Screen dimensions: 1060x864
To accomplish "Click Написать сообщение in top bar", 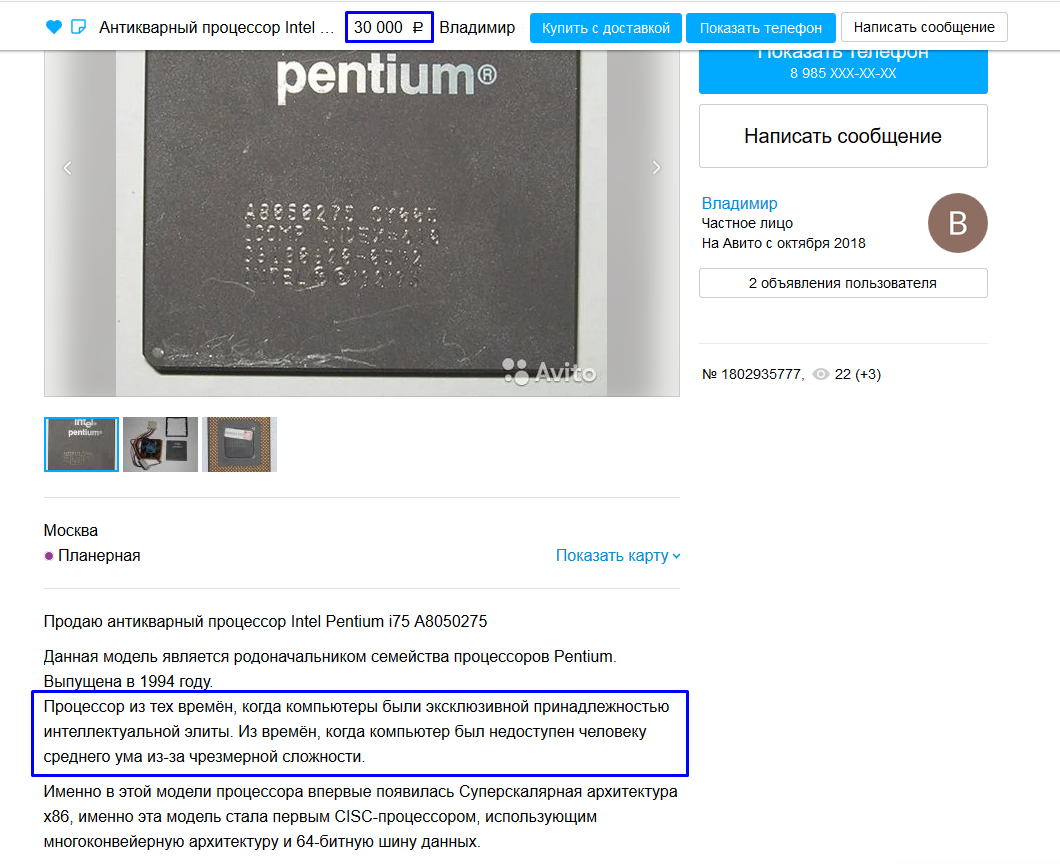I will [924, 27].
